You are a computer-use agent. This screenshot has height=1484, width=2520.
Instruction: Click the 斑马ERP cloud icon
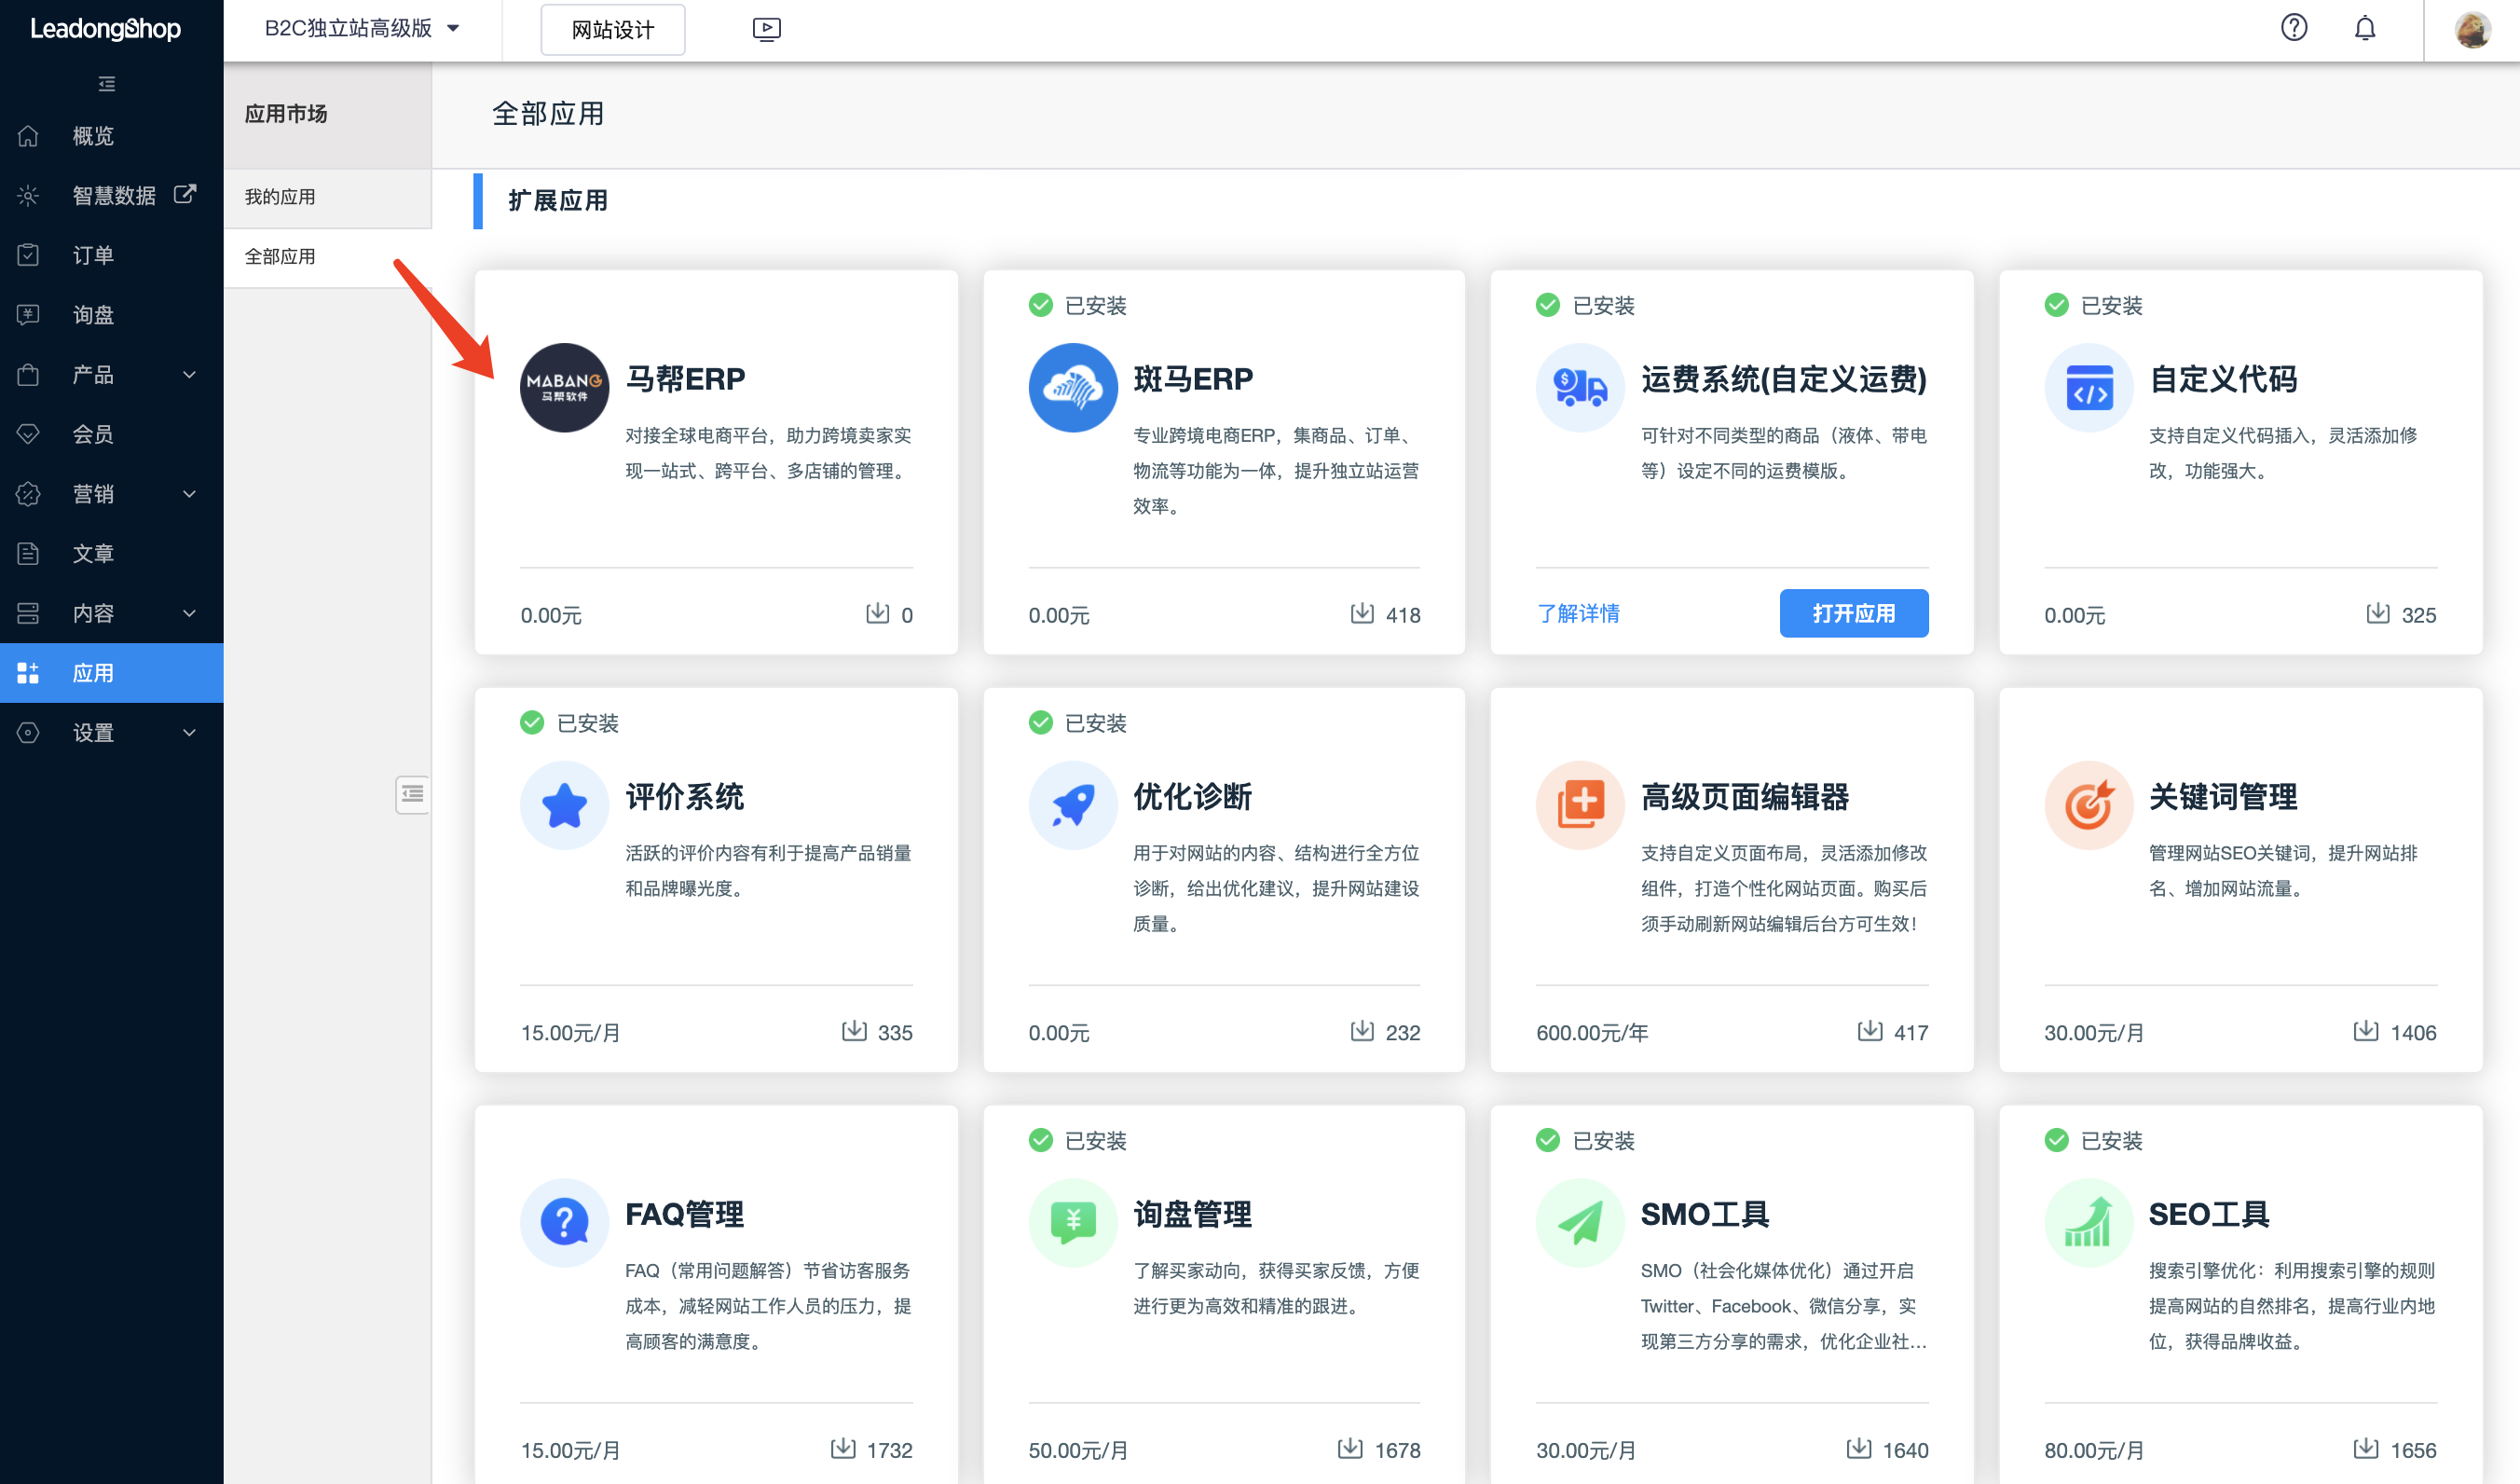[x=1072, y=388]
